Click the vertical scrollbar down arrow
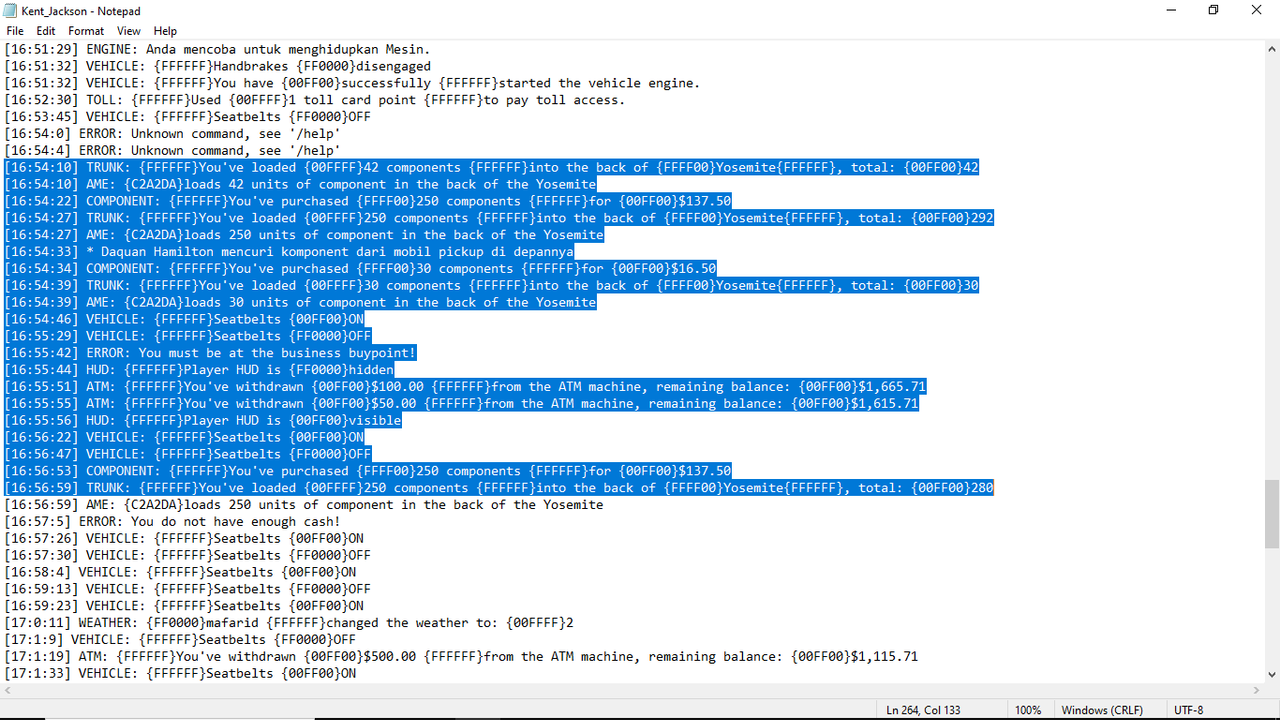 1271,674
